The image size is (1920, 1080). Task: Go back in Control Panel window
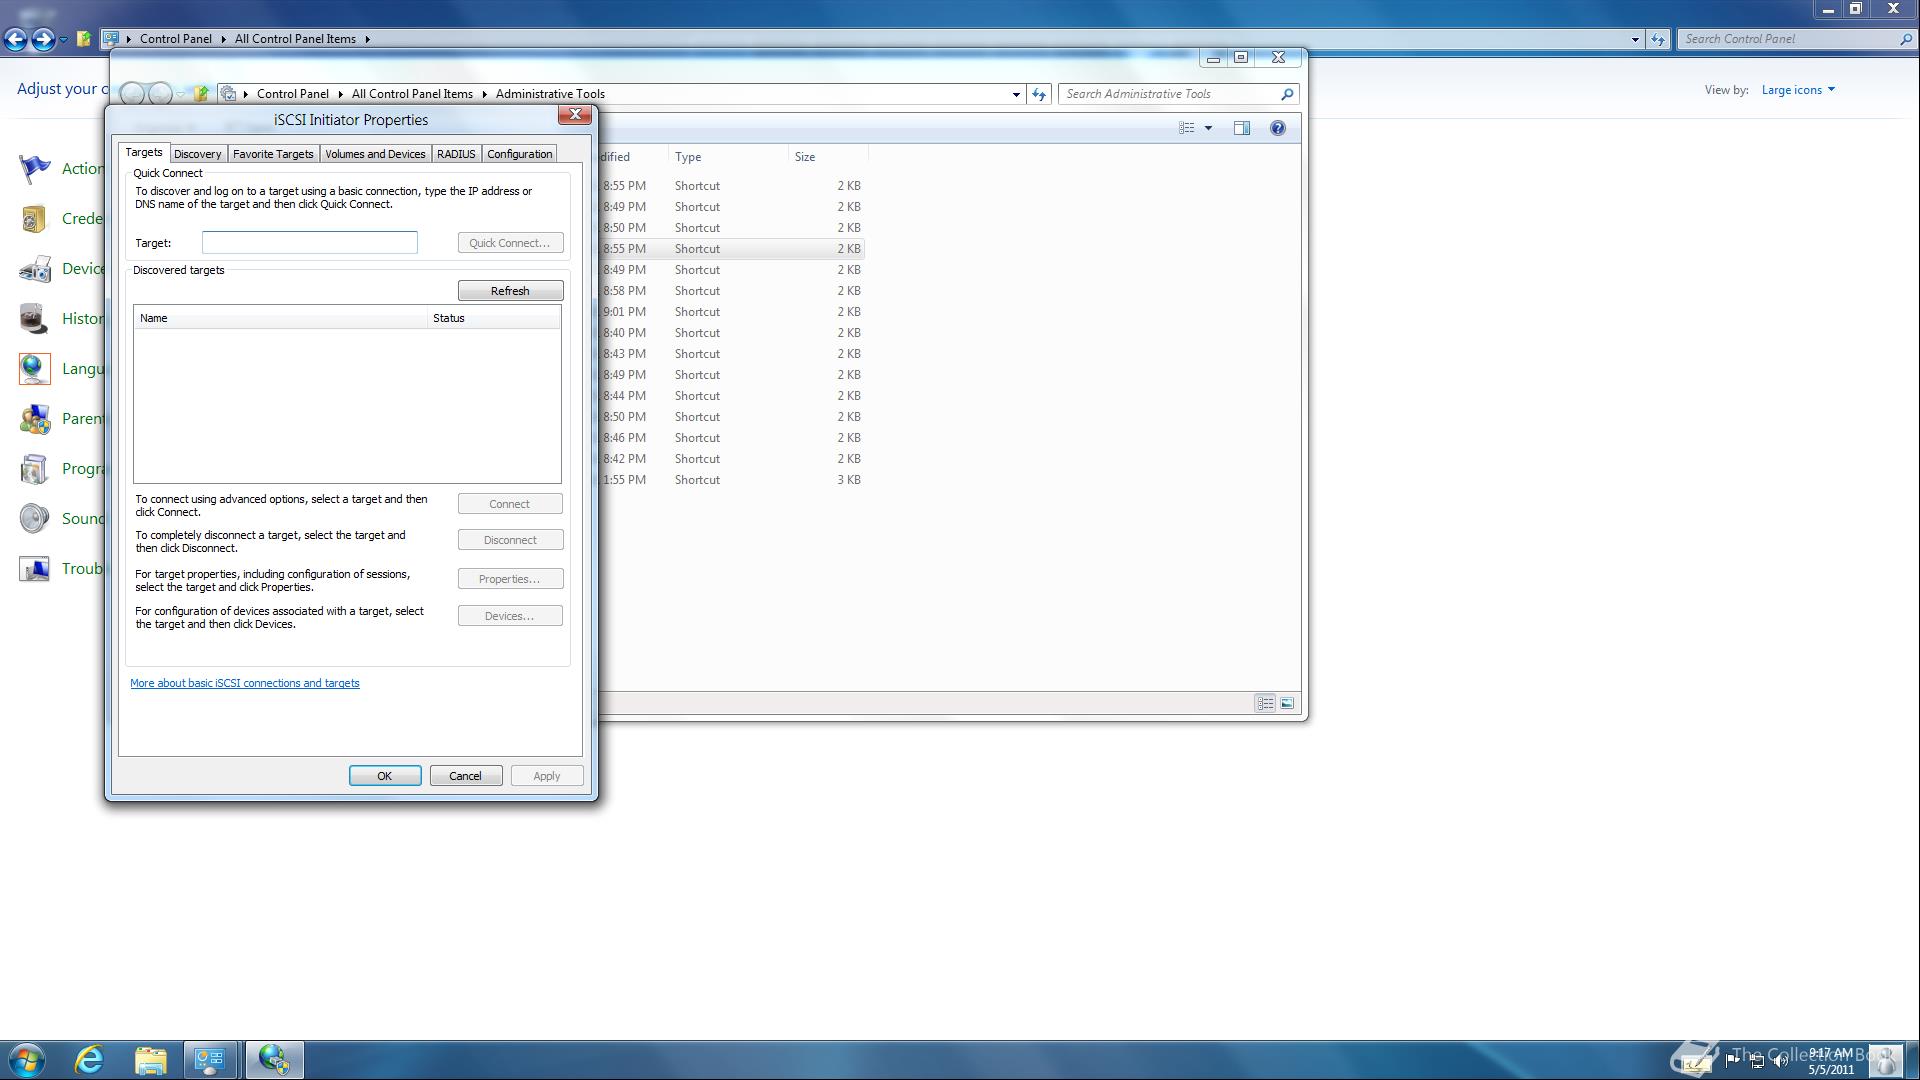15,39
